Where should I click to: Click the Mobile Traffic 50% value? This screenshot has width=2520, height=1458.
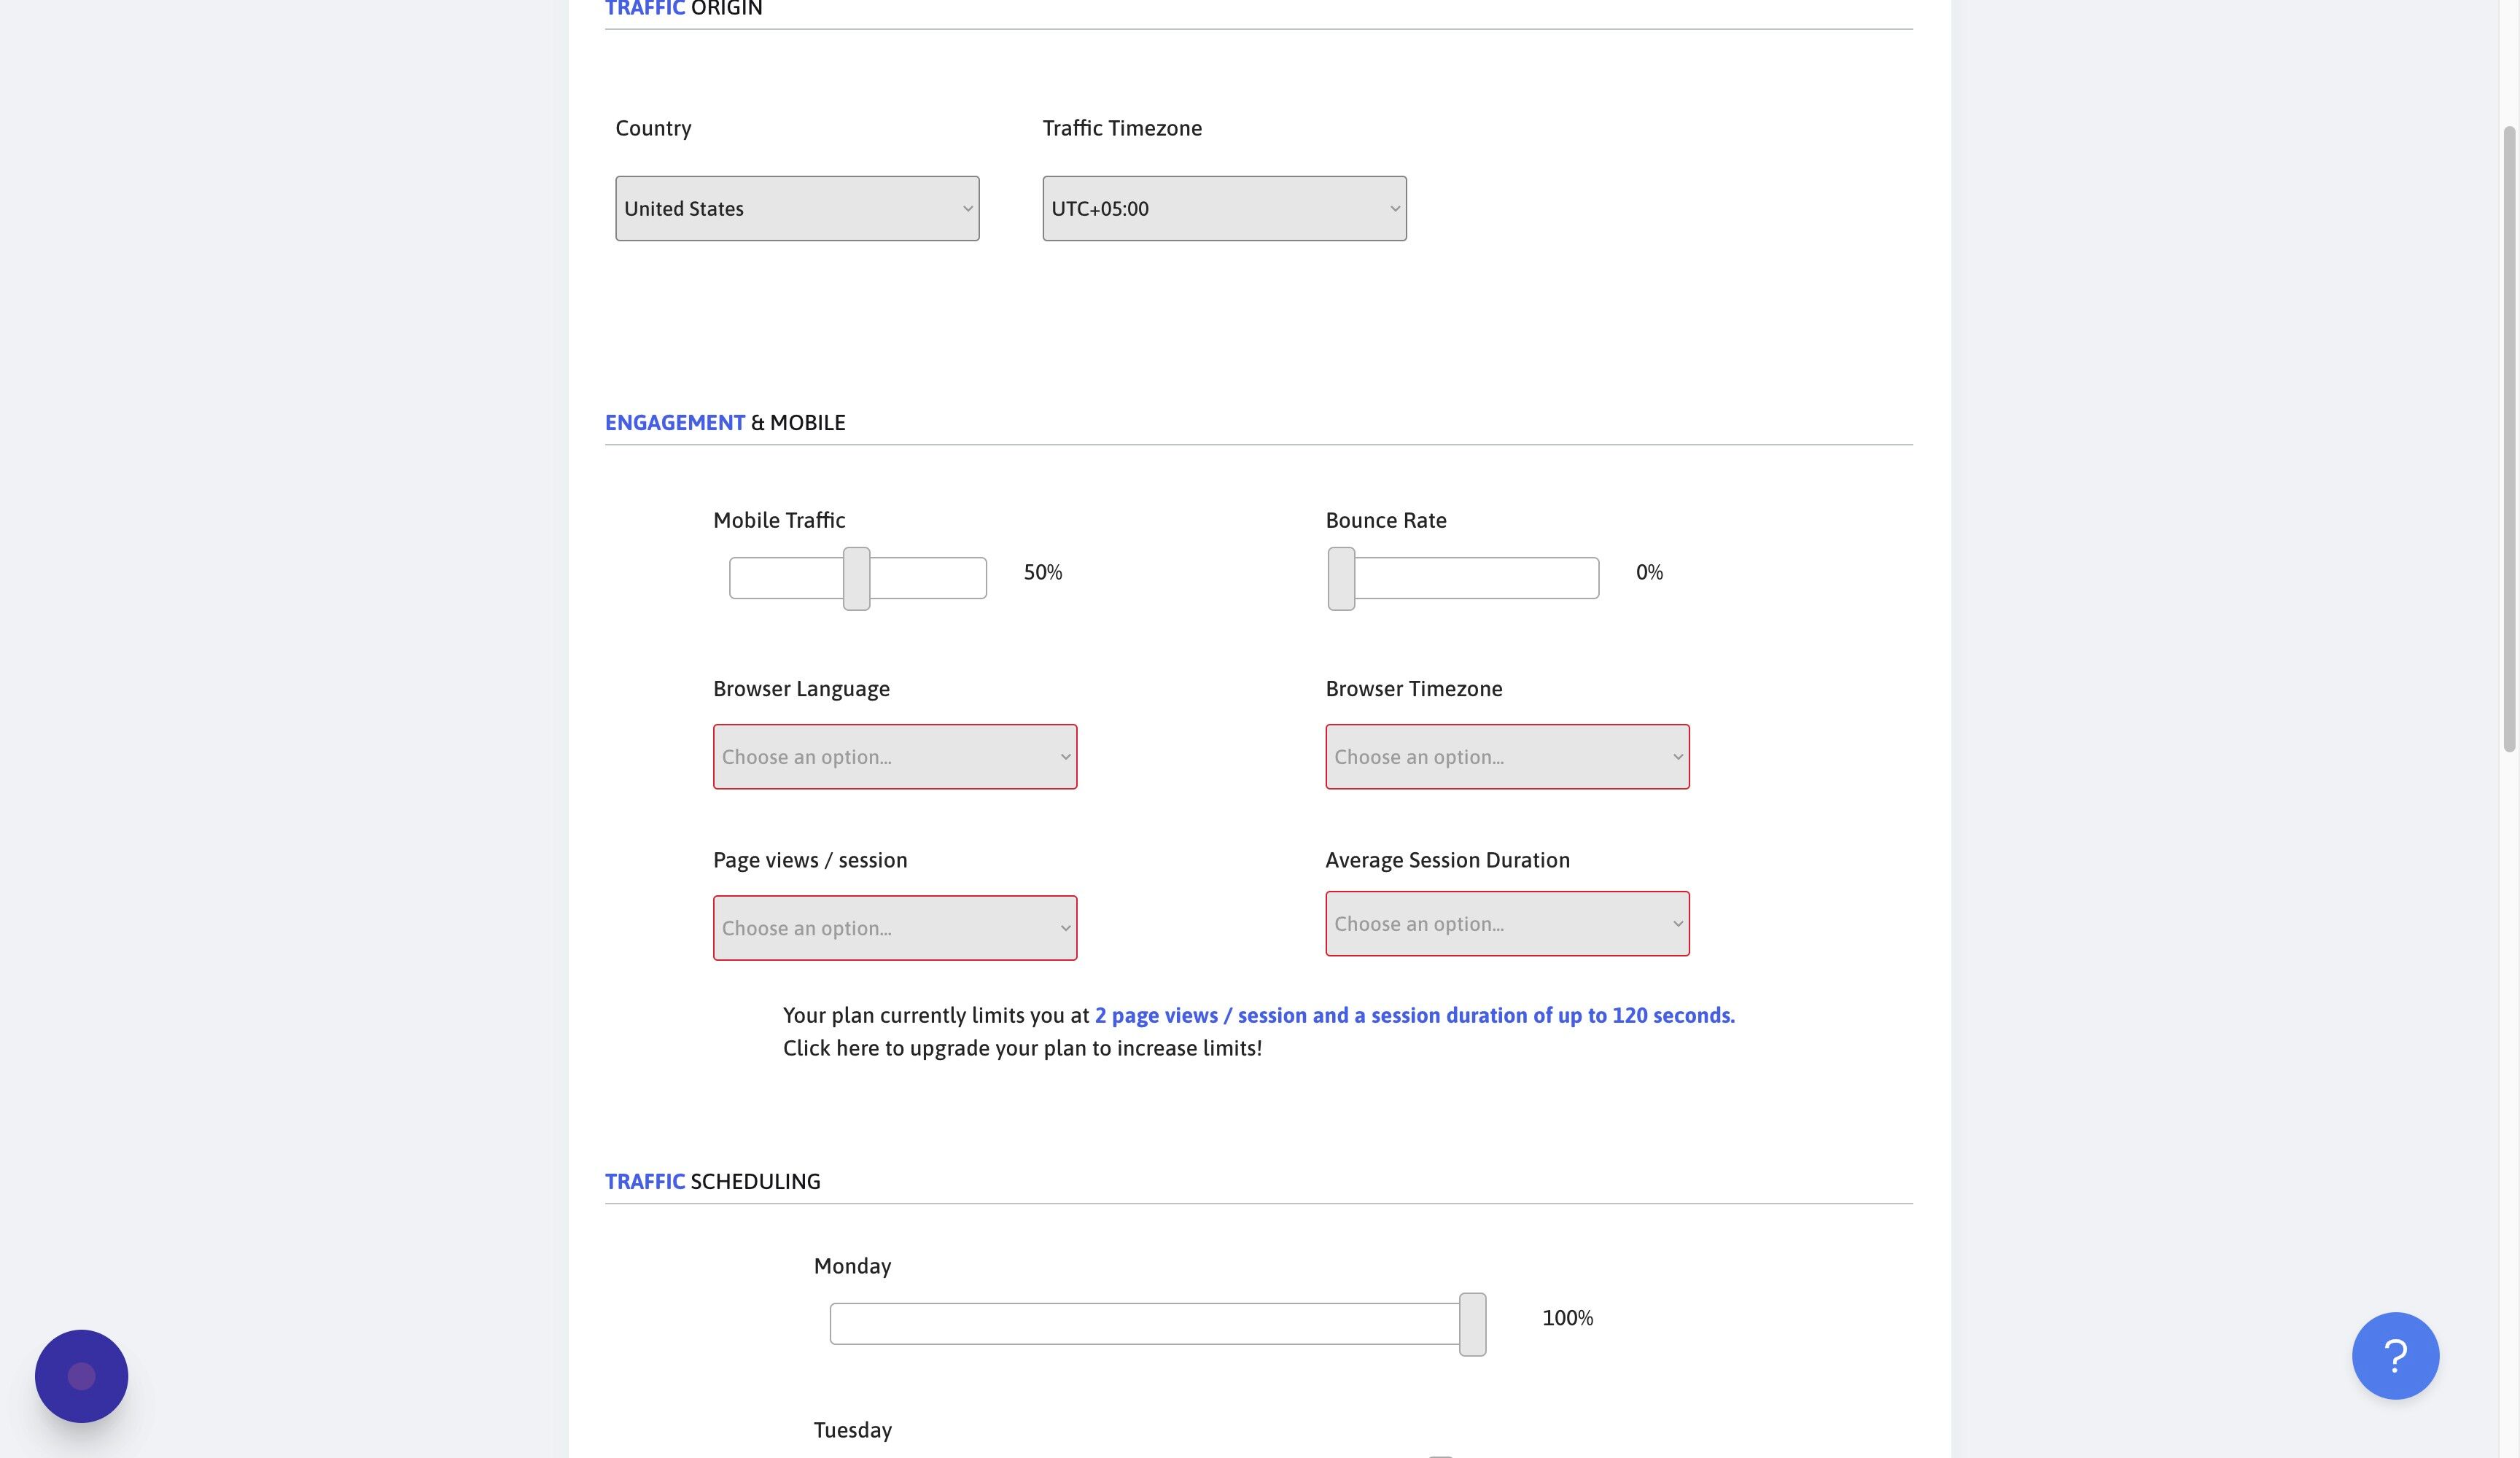1043,572
